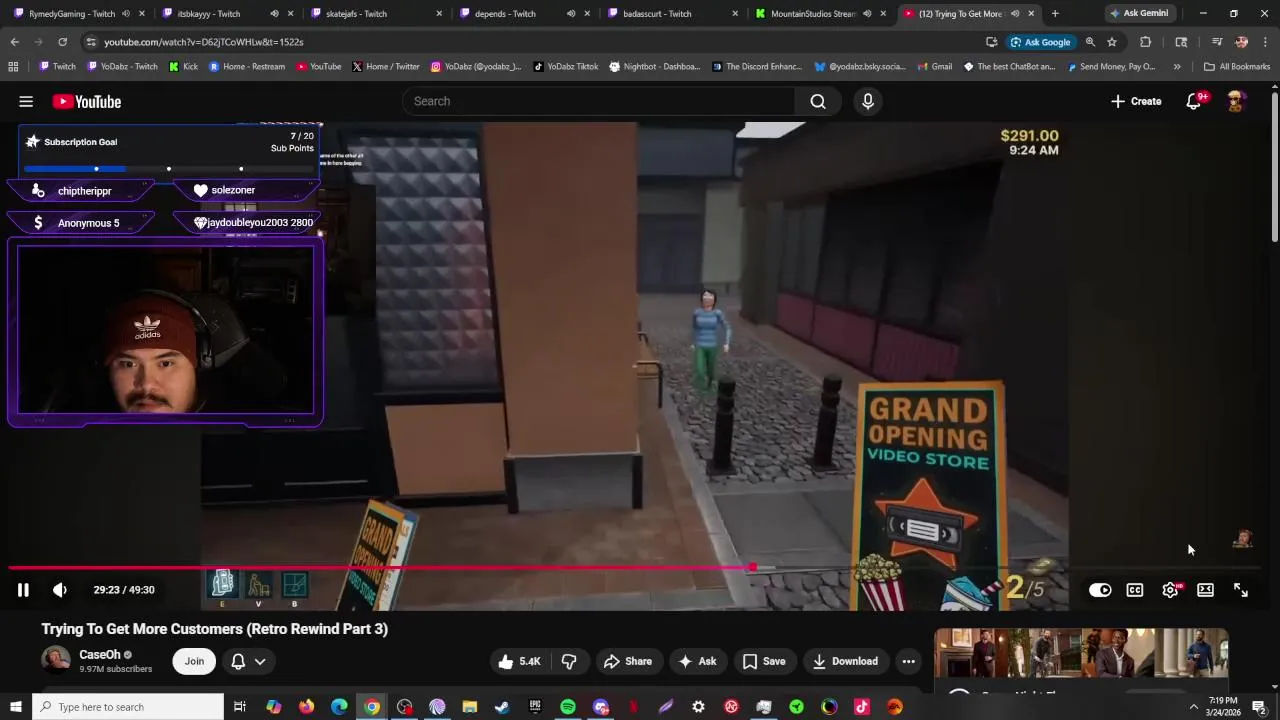Click the Create button
Image resolution: width=1280 pixels, height=720 pixels.
pyautogui.click(x=1136, y=101)
